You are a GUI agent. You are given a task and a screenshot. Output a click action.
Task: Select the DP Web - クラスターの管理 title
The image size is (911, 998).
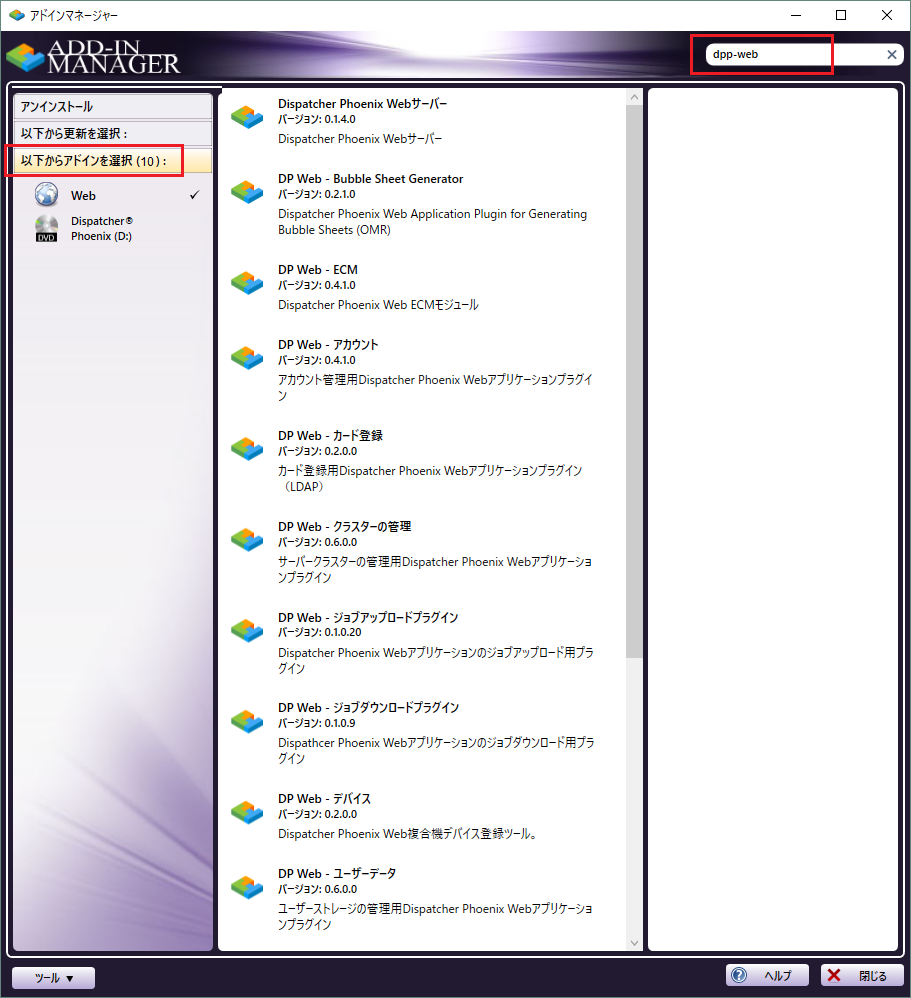coord(344,527)
